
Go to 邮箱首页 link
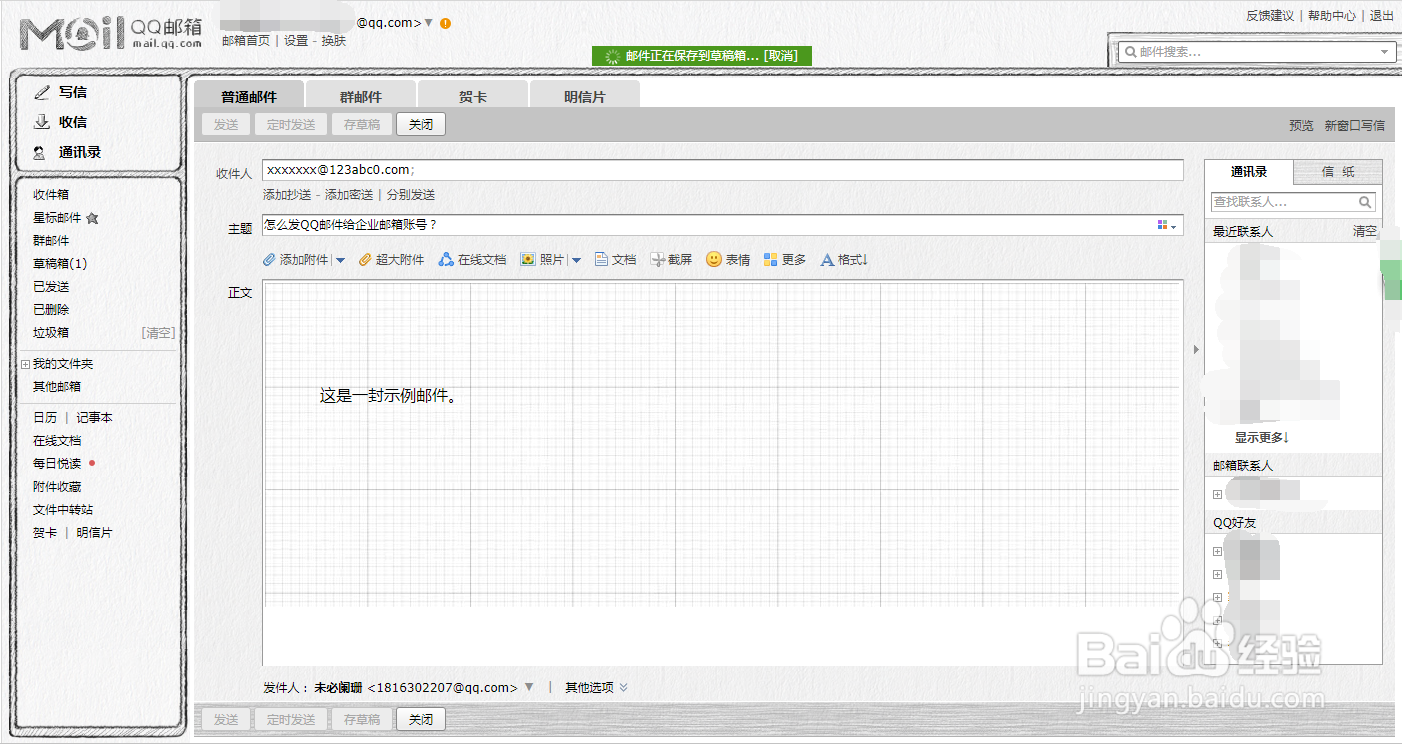[x=246, y=41]
